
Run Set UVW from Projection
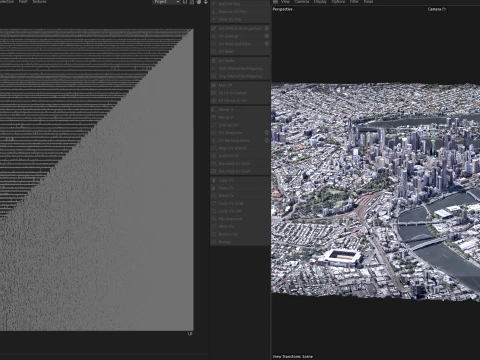pyautogui.click(x=237, y=29)
